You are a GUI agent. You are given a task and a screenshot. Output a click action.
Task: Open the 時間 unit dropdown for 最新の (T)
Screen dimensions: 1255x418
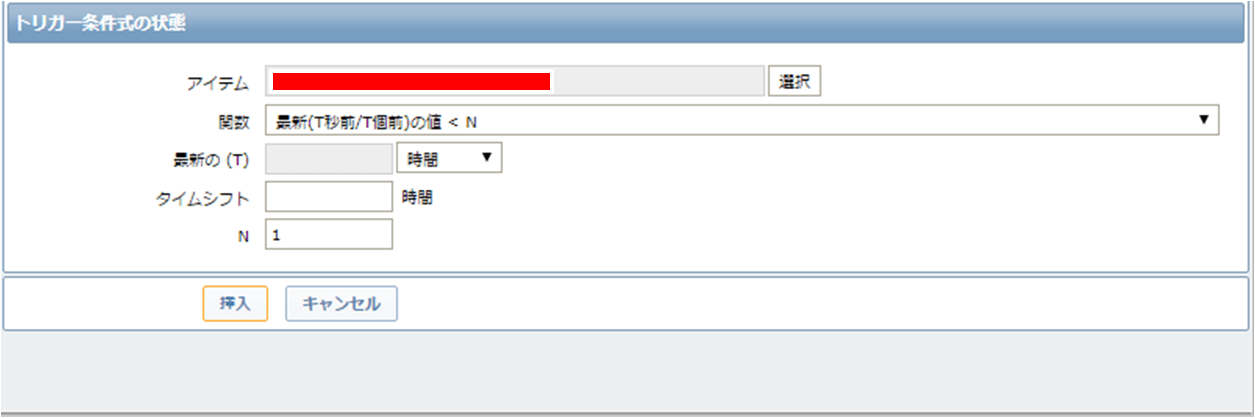coord(449,158)
